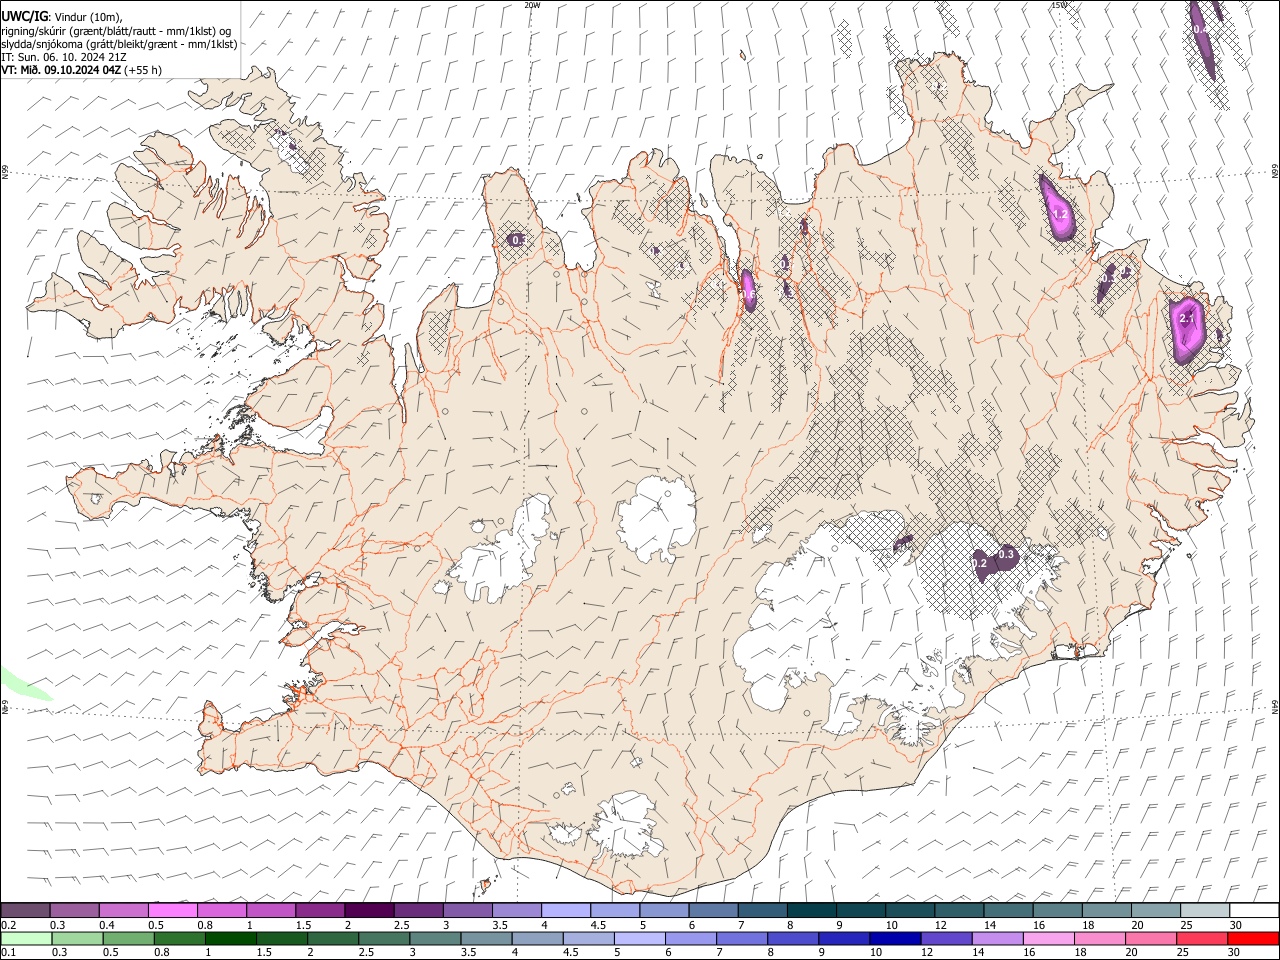Click the '0.6' snowfall value on the map
This screenshot has height=960, width=1280.
click(x=748, y=294)
